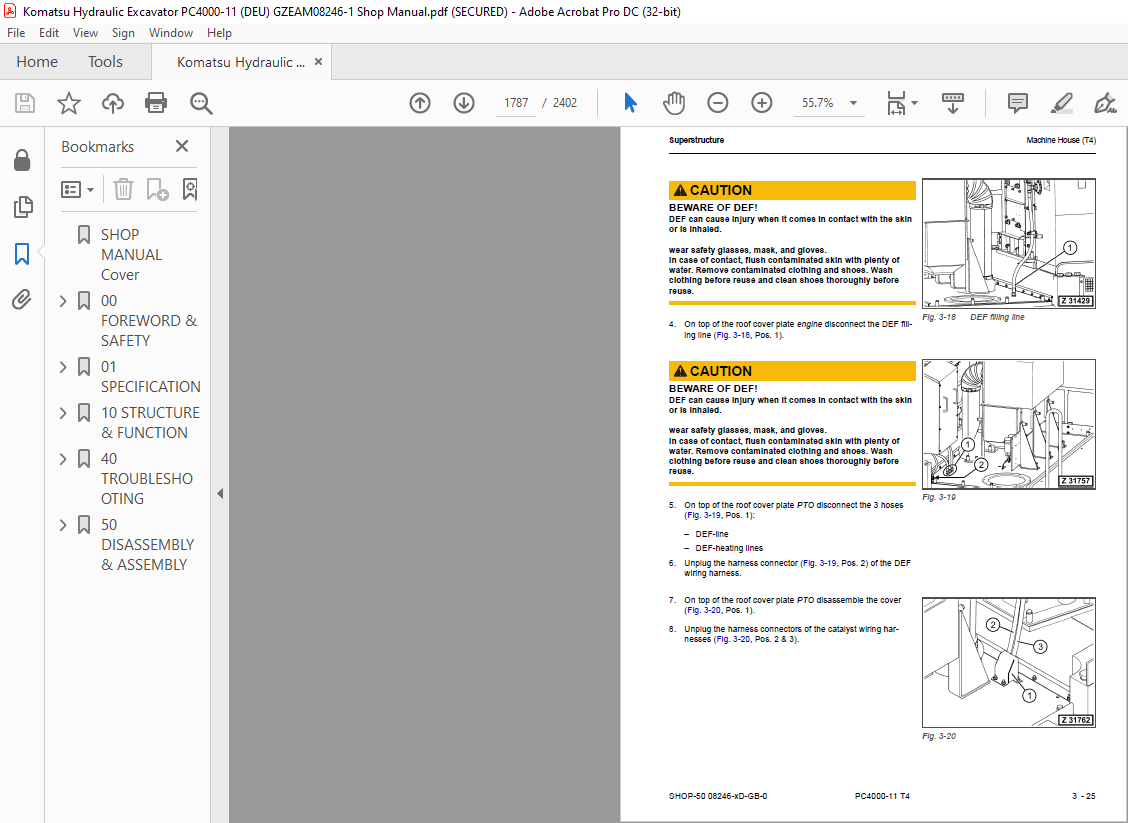Image resolution: width=1128 pixels, height=823 pixels.
Task: Open the Help menu
Action: pyautogui.click(x=219, y=32)
